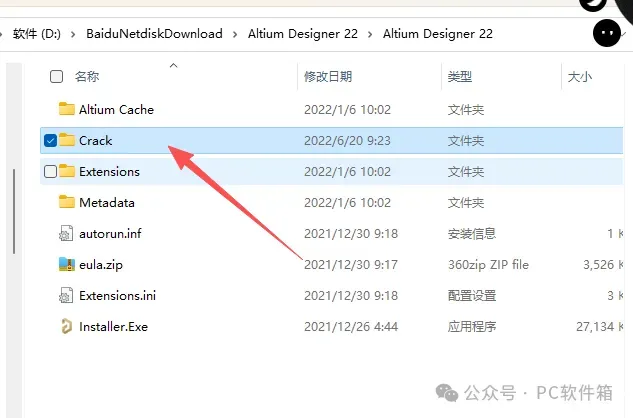Click the Metadata folder icon
This screenshot has height=418, width=633.
66,202
